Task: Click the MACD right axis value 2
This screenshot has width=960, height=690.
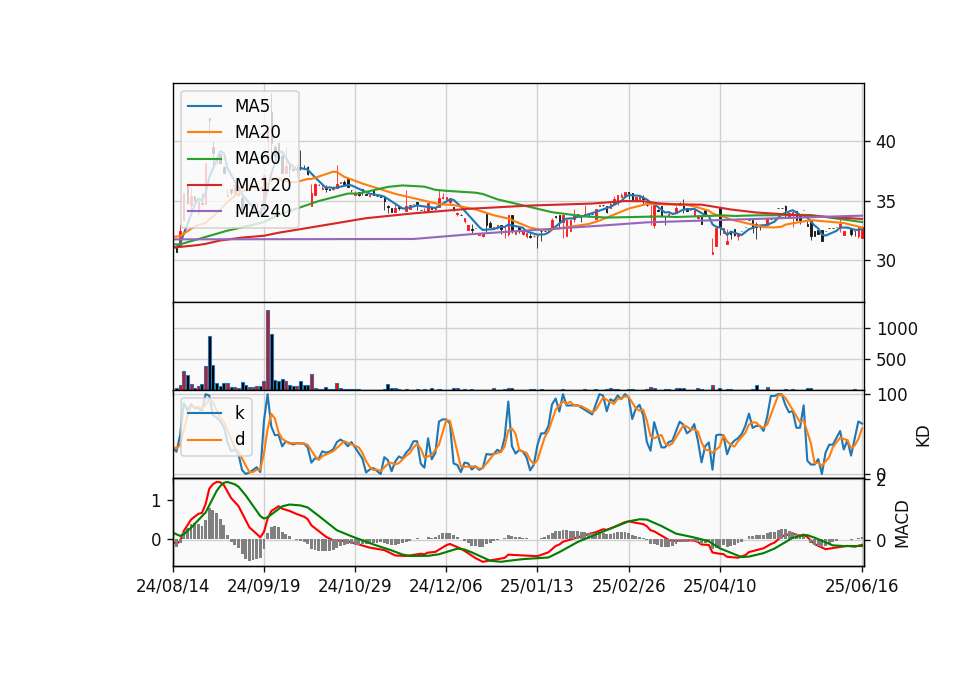Action: 881,481
